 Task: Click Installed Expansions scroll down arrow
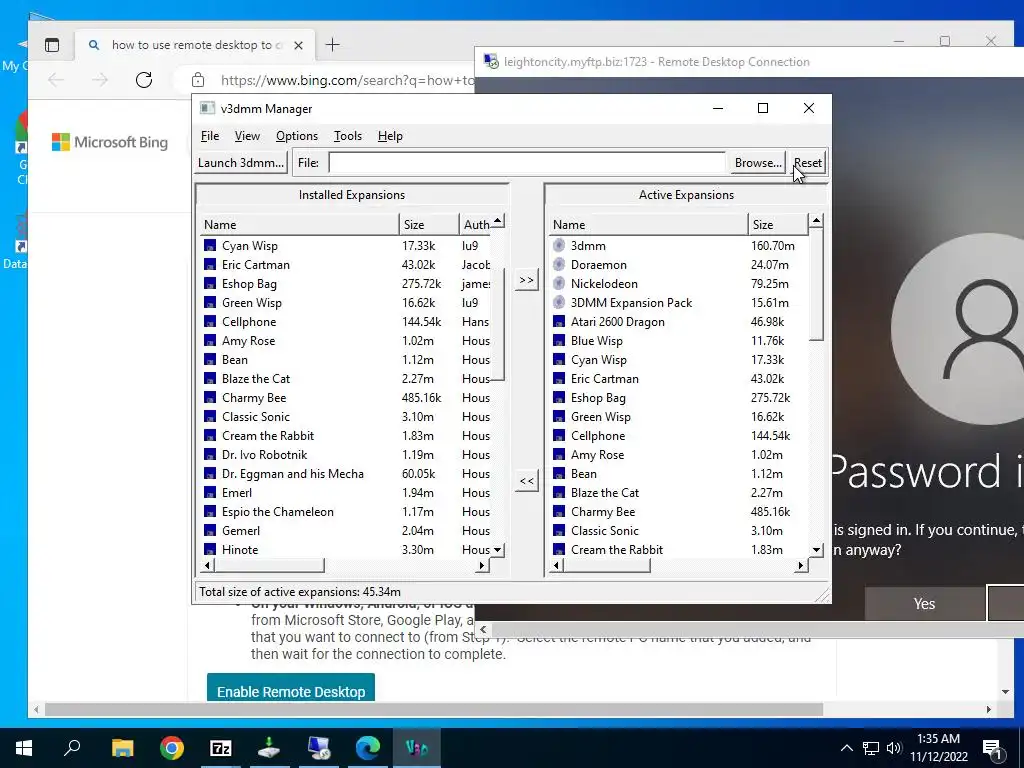point(498,550)
